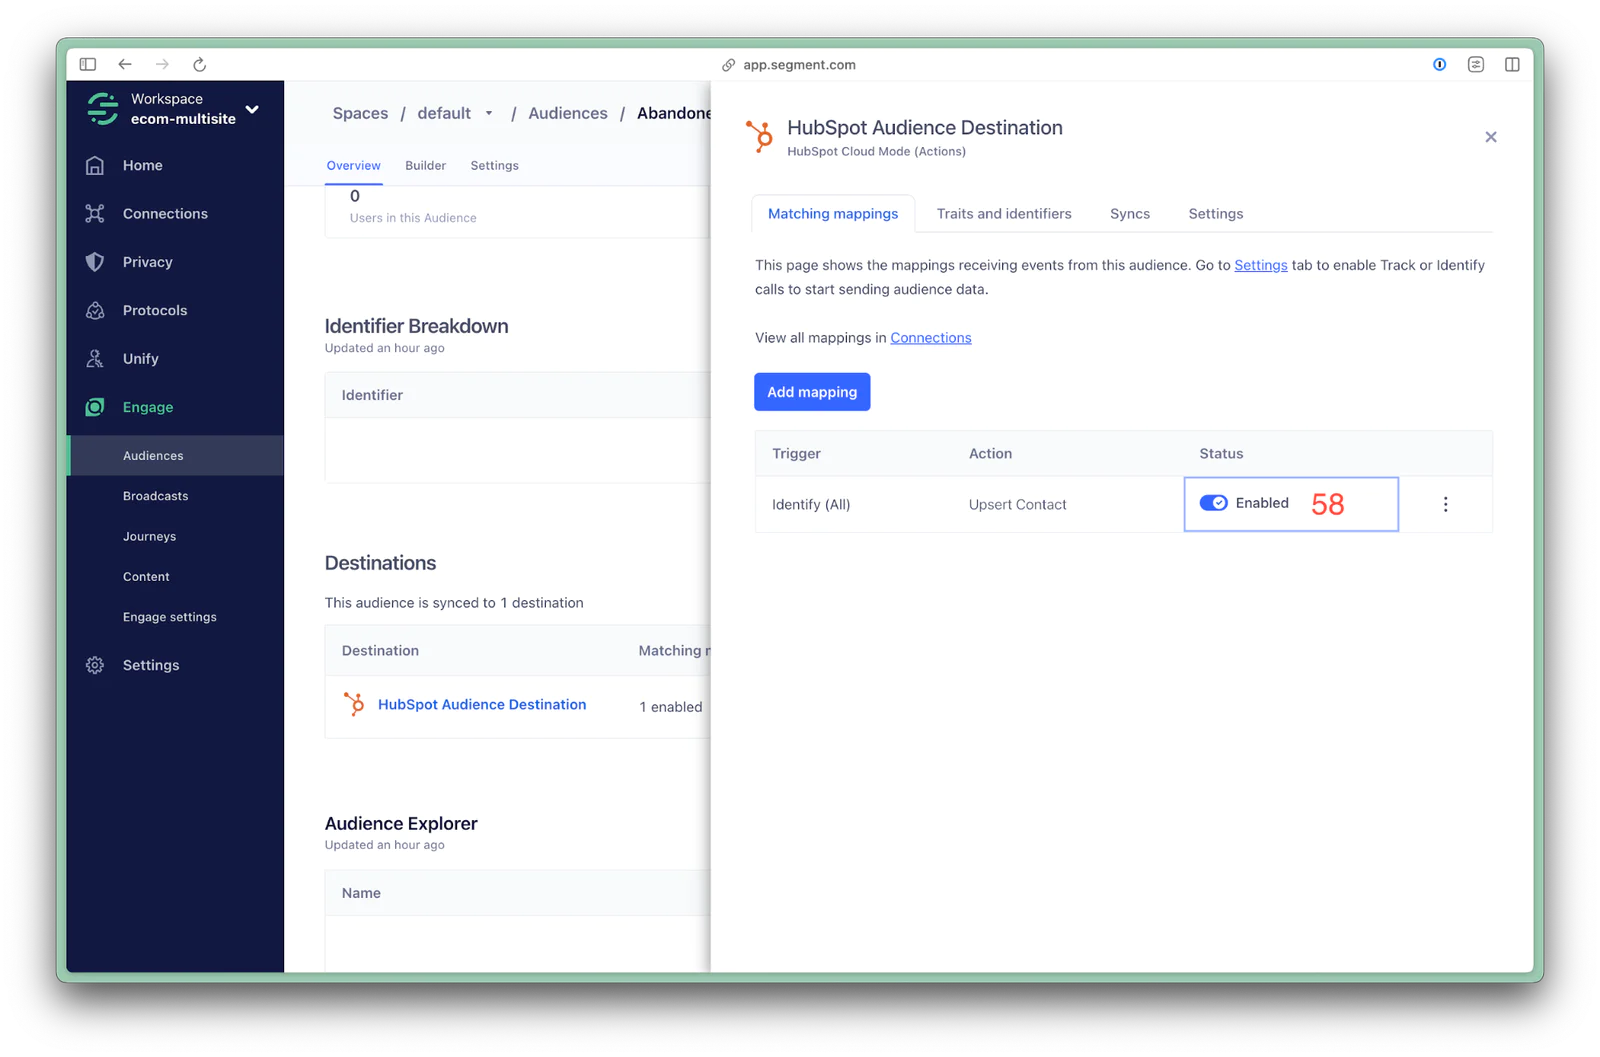
Task: Open HubSpot Audience Destination link in table
Action: coord(481,705)
